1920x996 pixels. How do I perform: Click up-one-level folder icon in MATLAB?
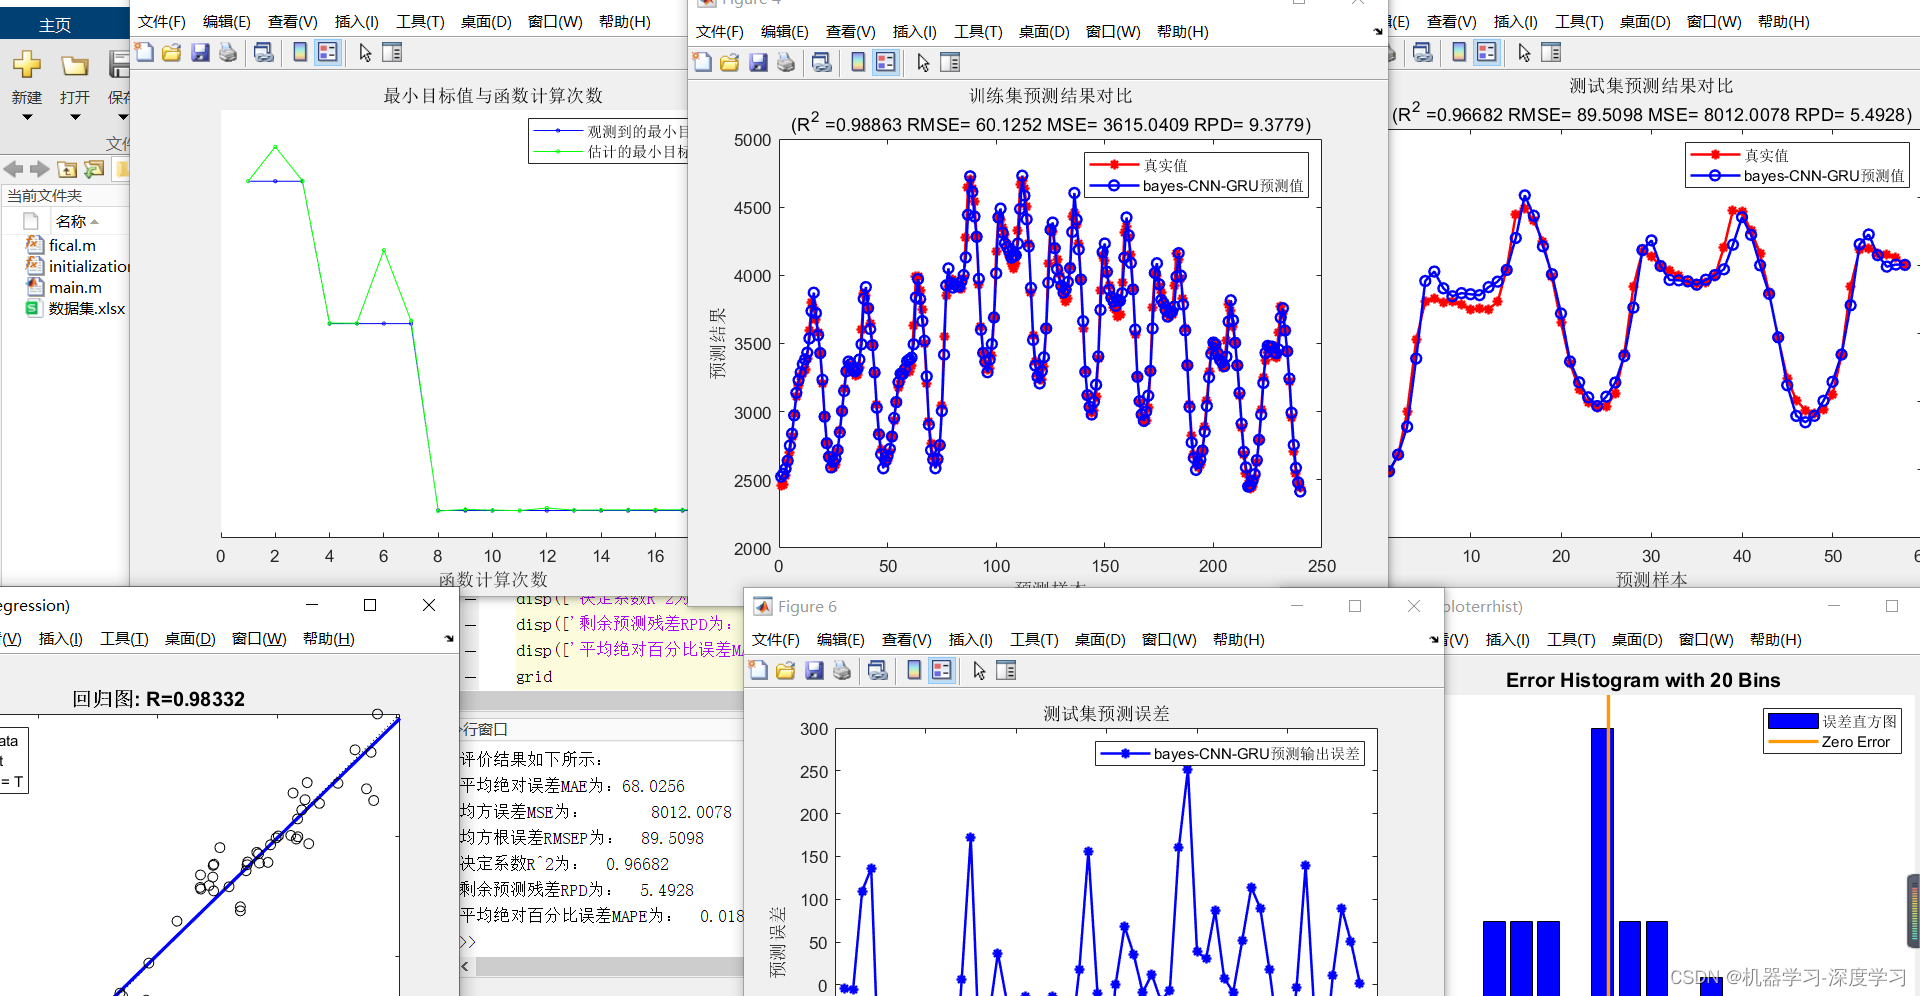tap(67, 169)
